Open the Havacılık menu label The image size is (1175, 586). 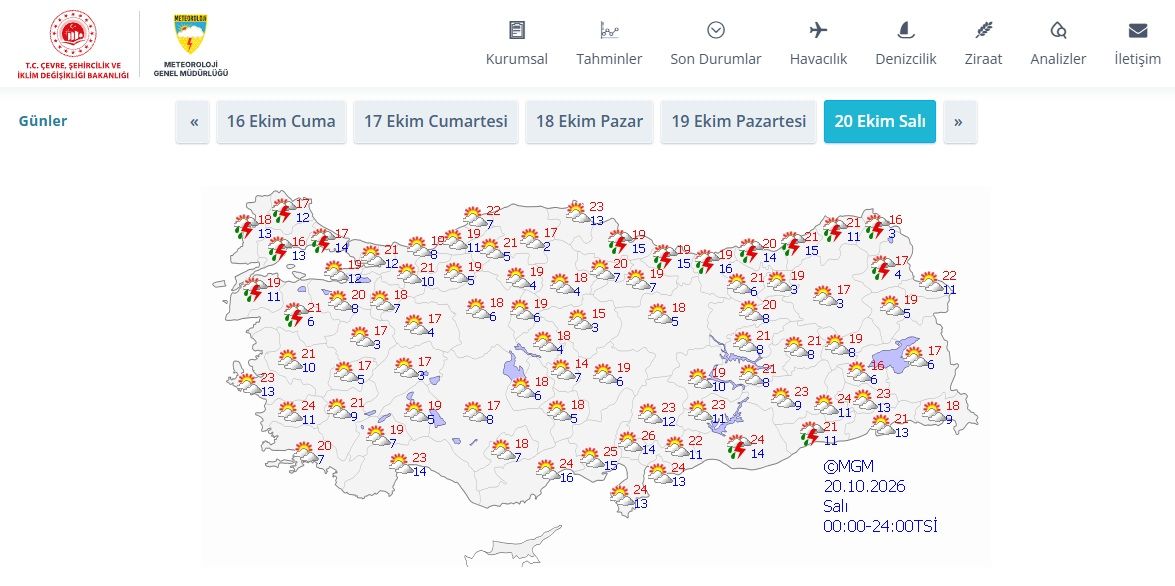818,59
